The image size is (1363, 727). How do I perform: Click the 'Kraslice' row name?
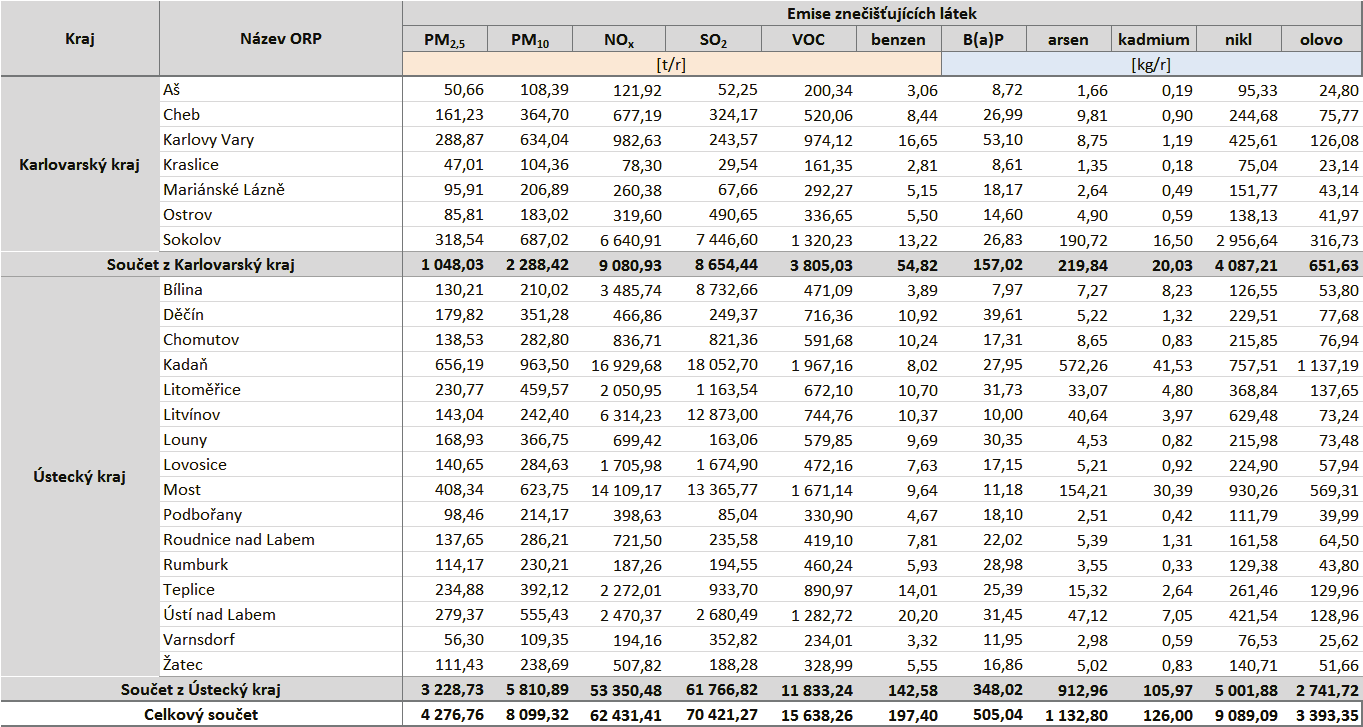[190, 165]
